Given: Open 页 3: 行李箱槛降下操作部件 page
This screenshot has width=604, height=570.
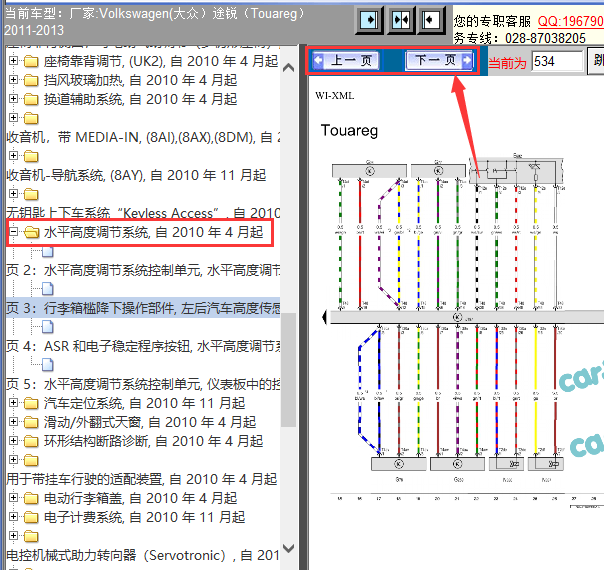Looking at the screenshot, I should [x=143, y=308].
